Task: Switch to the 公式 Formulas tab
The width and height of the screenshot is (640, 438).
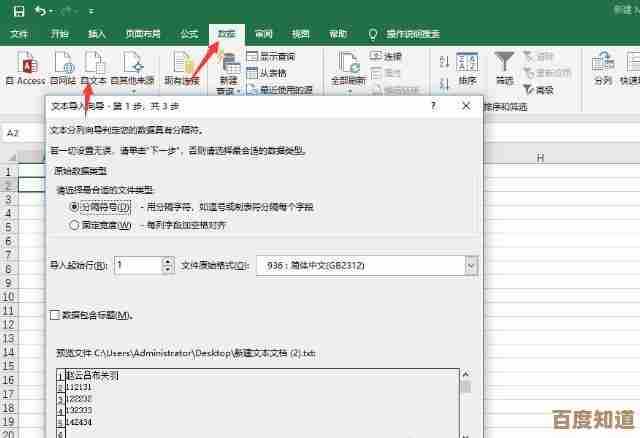Action: [189, 34]
